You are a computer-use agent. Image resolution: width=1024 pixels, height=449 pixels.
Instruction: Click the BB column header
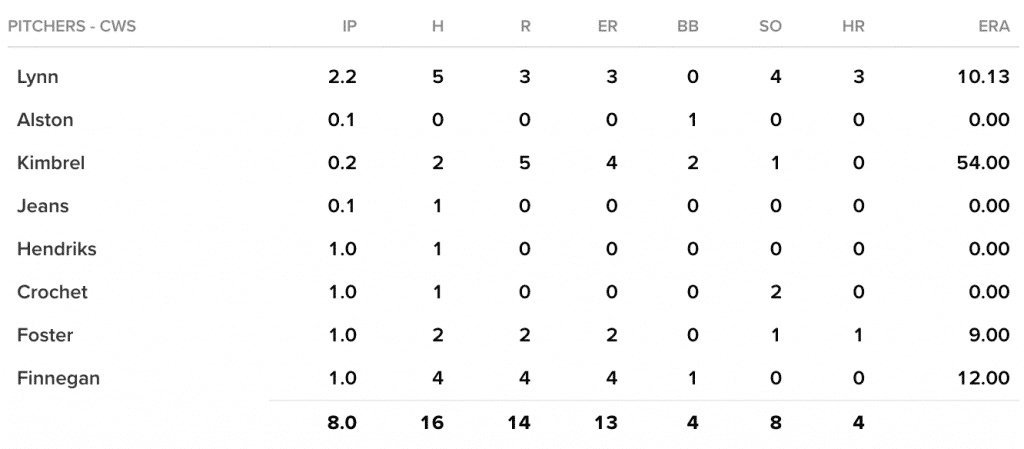[x=688, y=27]
